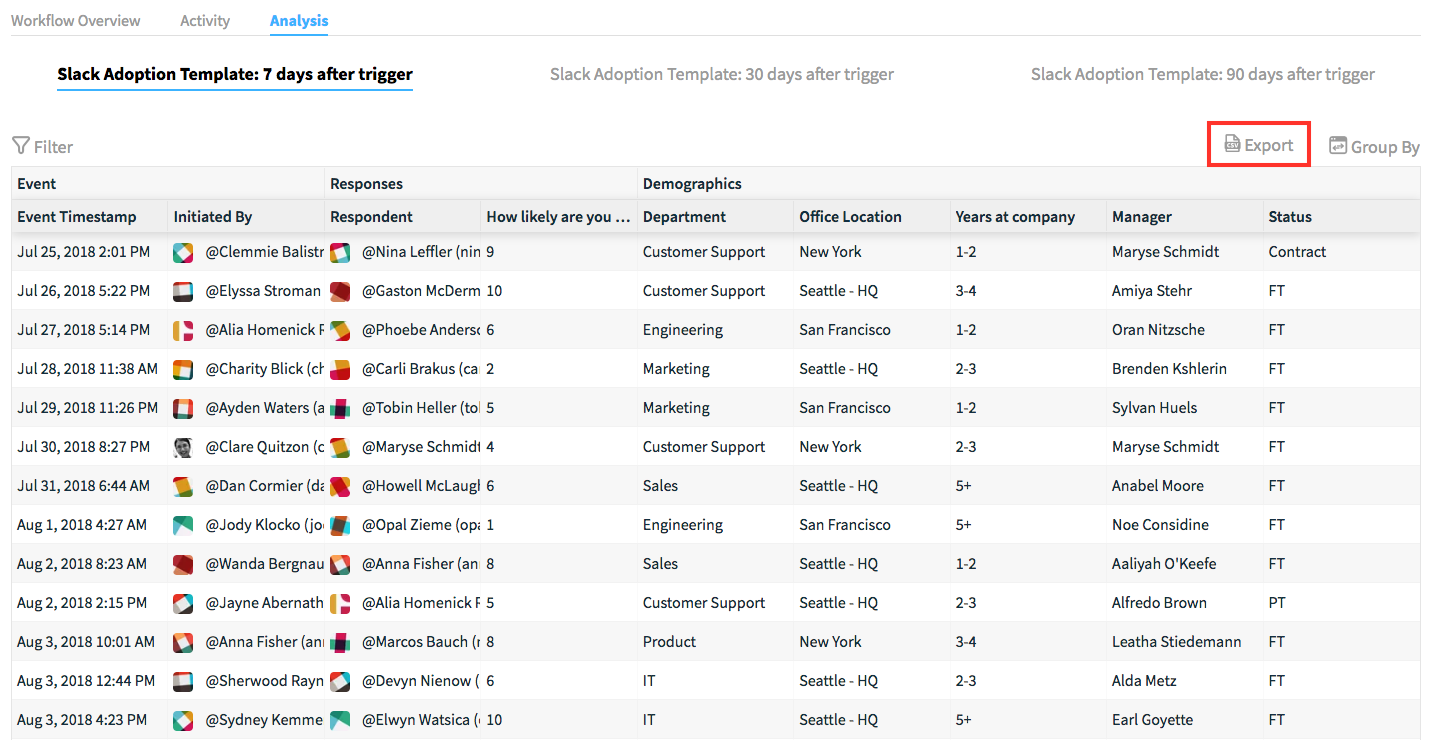The height and width of the screenshot is (740, 1432).
Task: Click the Export CSV file icon
Action: point(1232,145)
